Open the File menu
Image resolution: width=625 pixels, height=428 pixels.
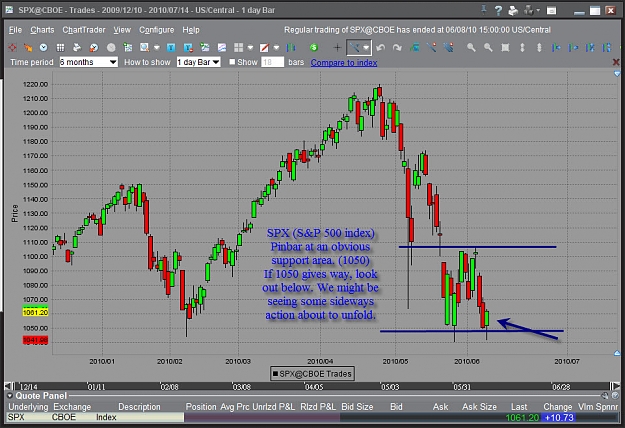tap(15, 30)
